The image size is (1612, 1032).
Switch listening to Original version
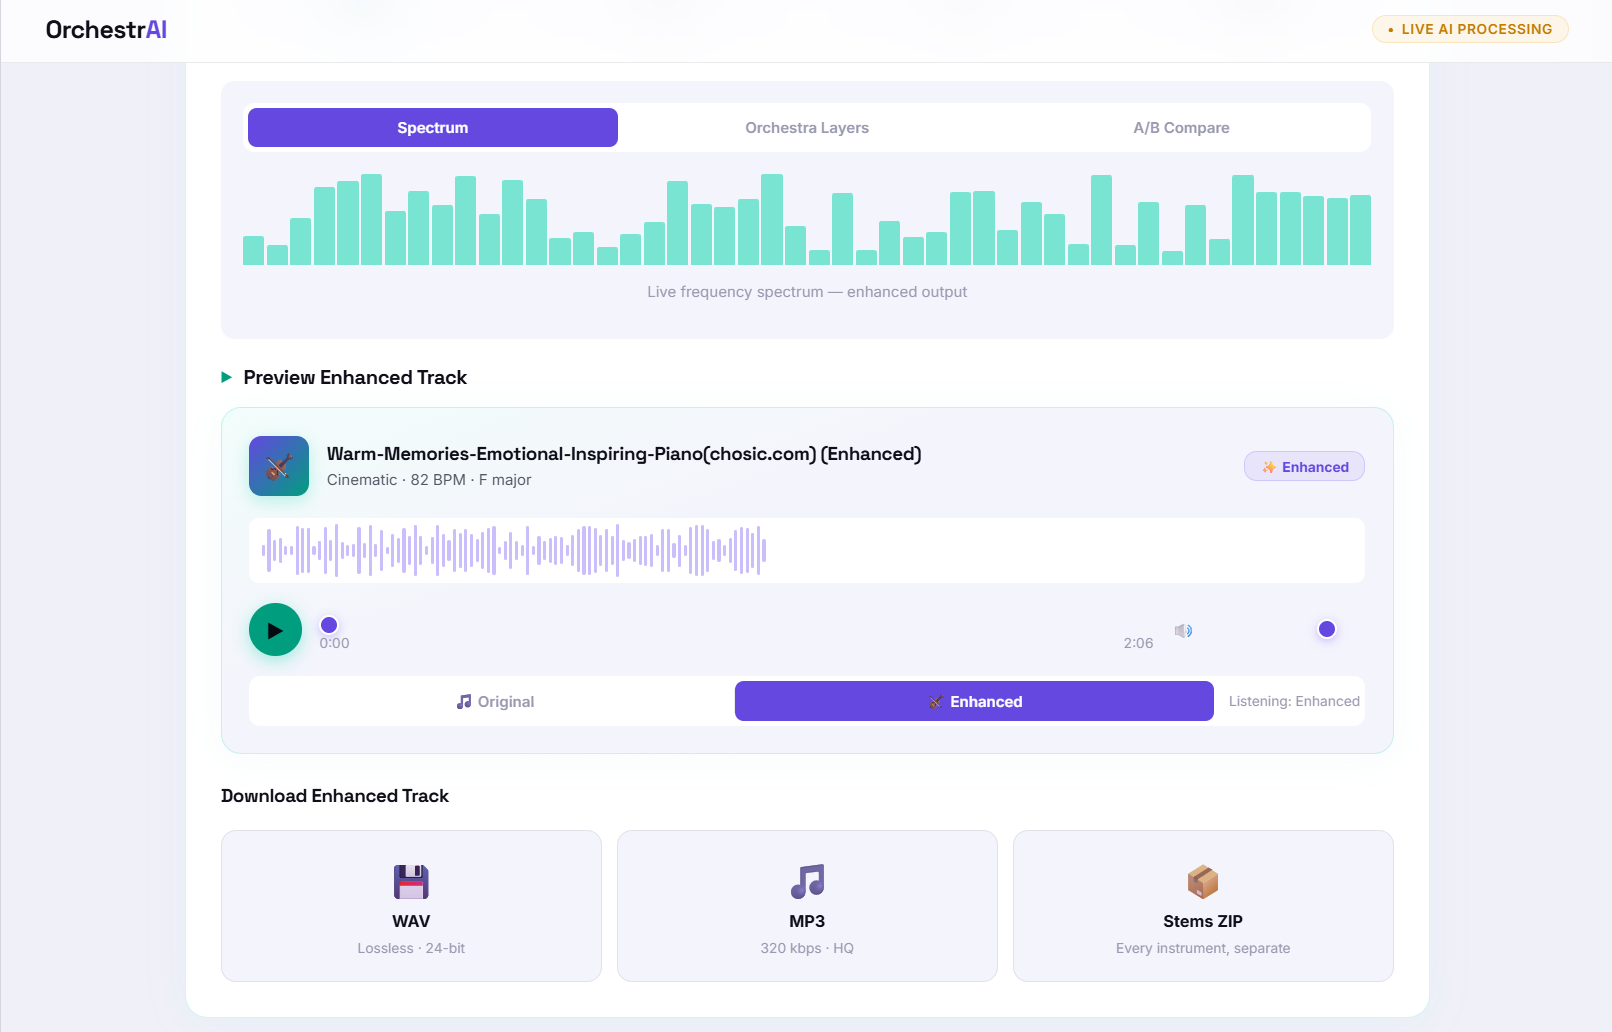495,701
